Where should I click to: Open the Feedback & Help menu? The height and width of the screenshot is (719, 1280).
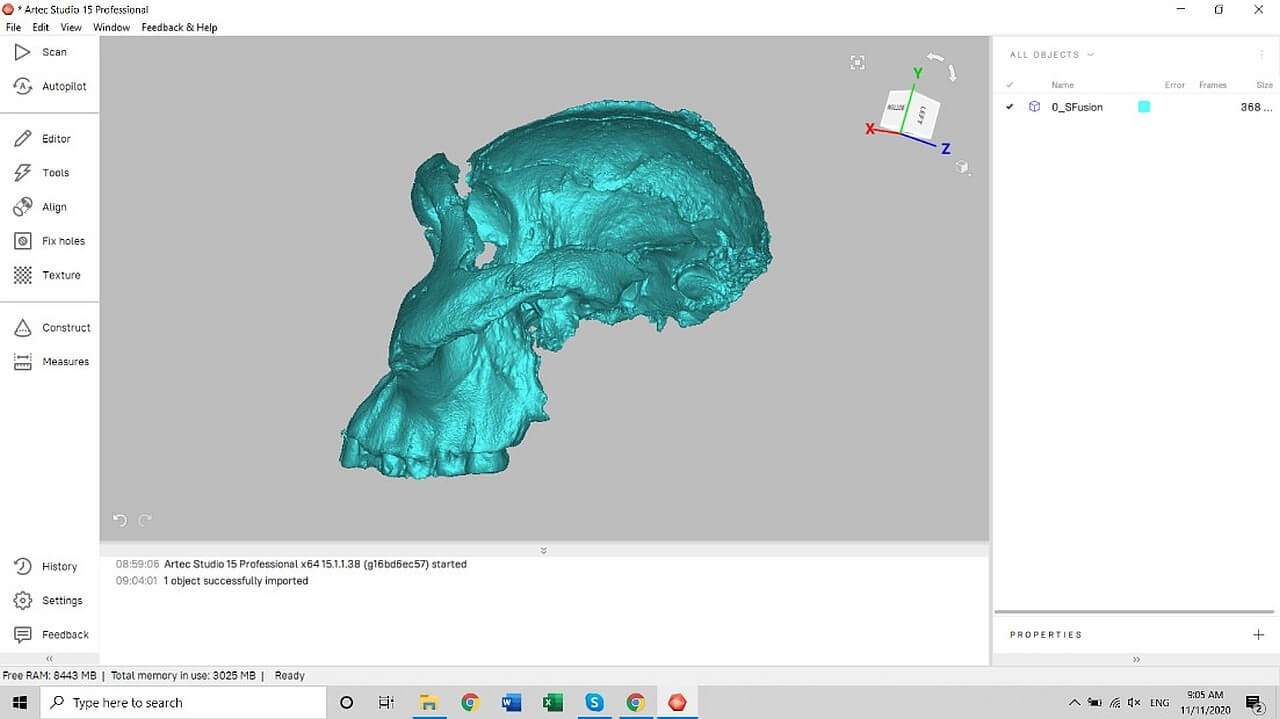coord(179,27)
